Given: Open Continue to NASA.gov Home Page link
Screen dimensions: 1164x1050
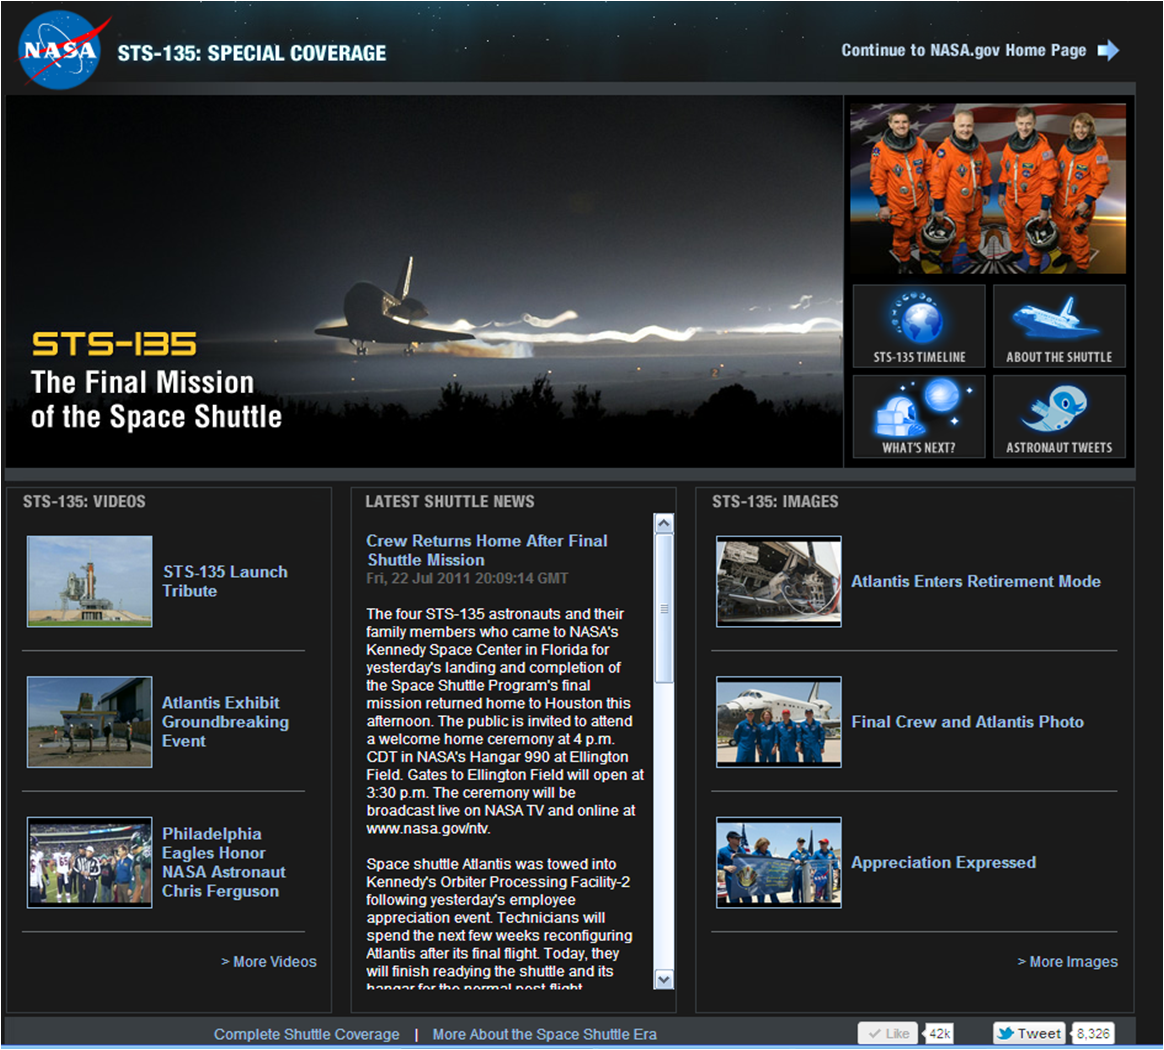Looking at the screenshot, I should coord(964,50).
